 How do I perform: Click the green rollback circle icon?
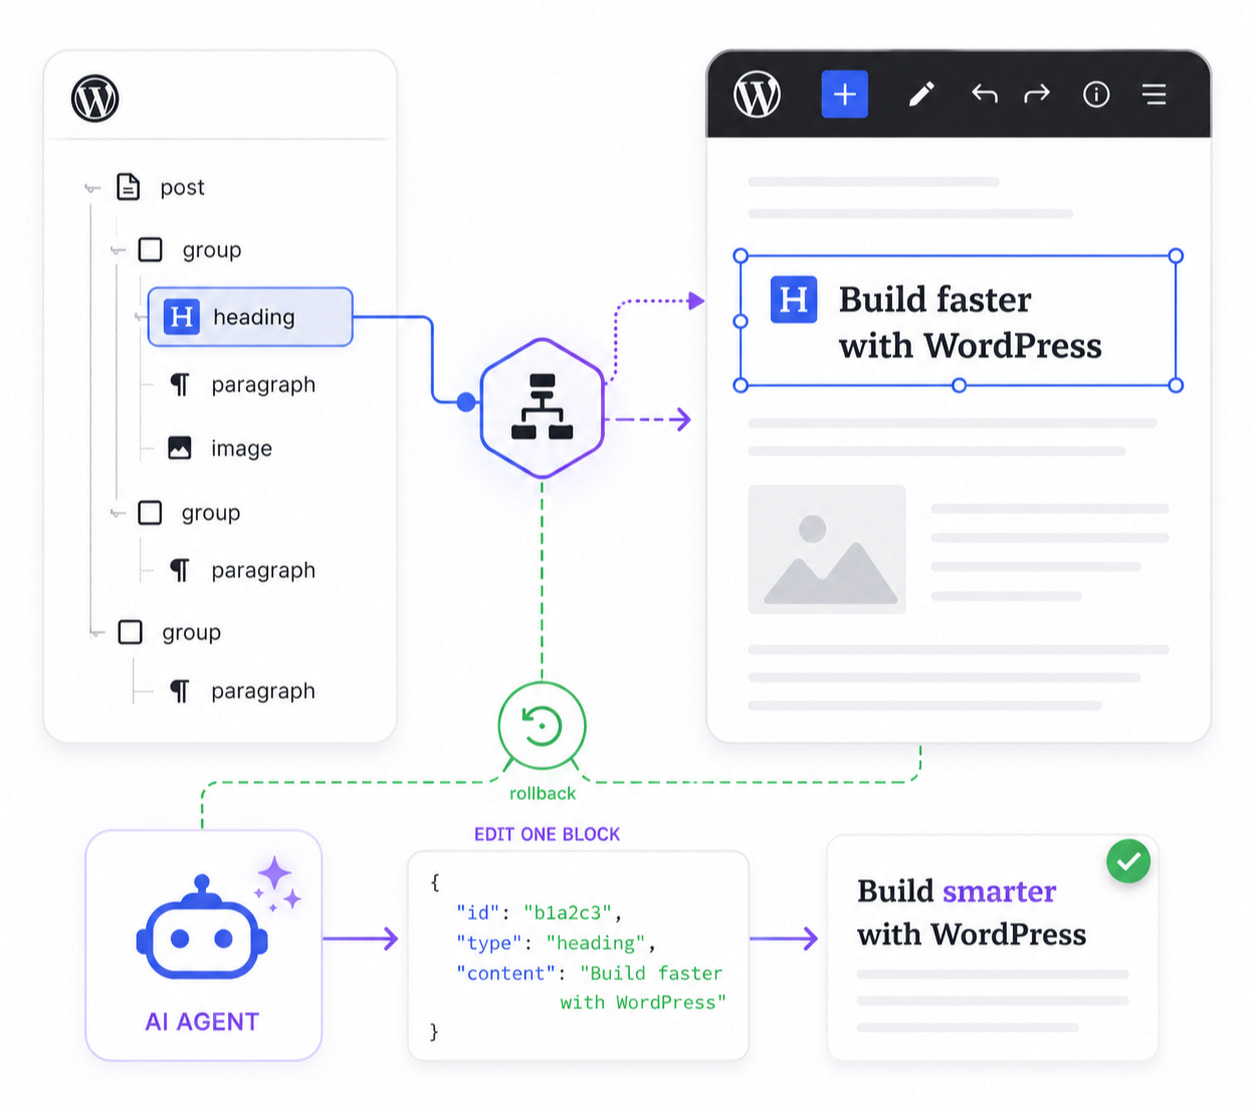542,726
